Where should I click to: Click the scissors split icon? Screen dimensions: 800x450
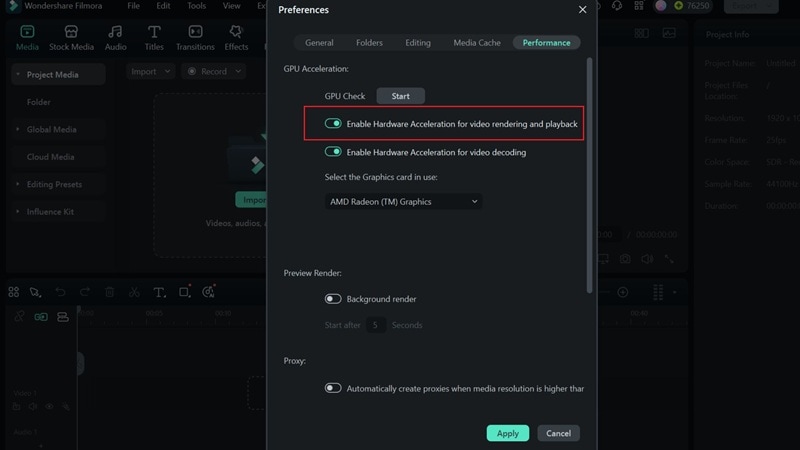pyautogui.click(x=134, y=292)
